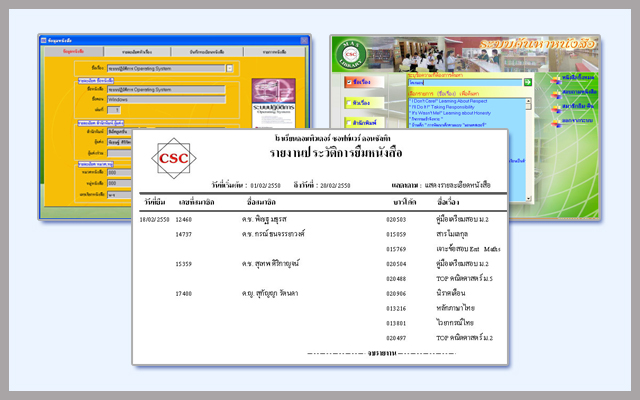Screen dimensions: 640x400
Task: Click the book icon beside หนังสือทั้งหมด
Action: pyautogui.click(x=556, y=79)
